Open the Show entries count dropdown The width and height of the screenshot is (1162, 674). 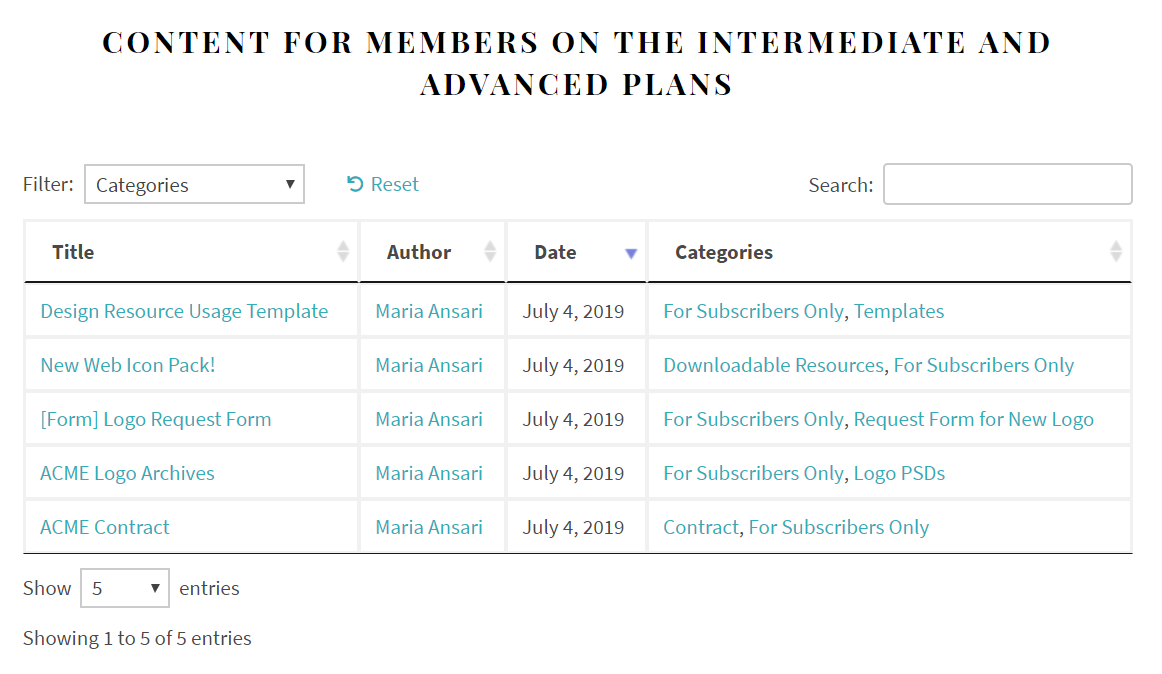click(124, 588)
